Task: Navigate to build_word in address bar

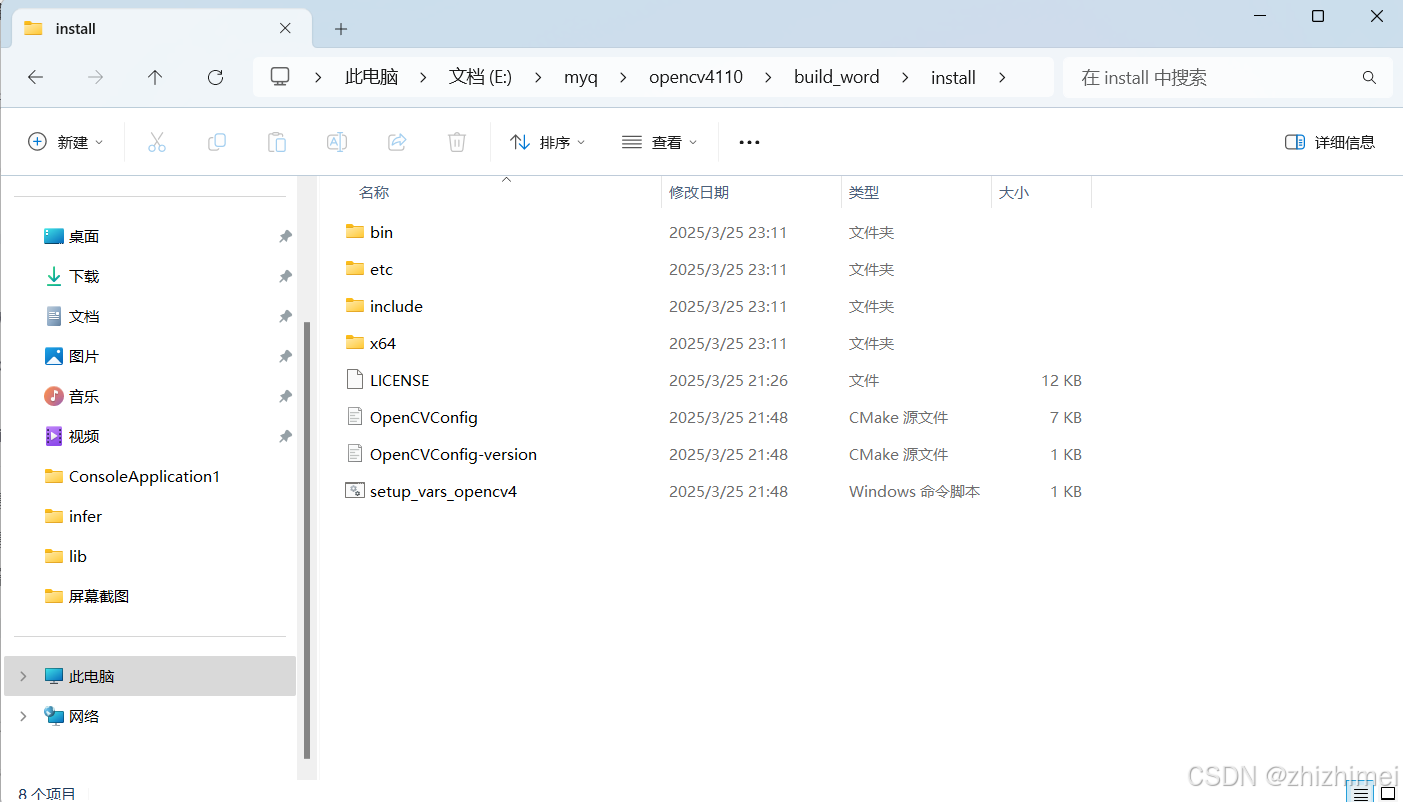Action: pyautogui.click(x=837, y=77)
